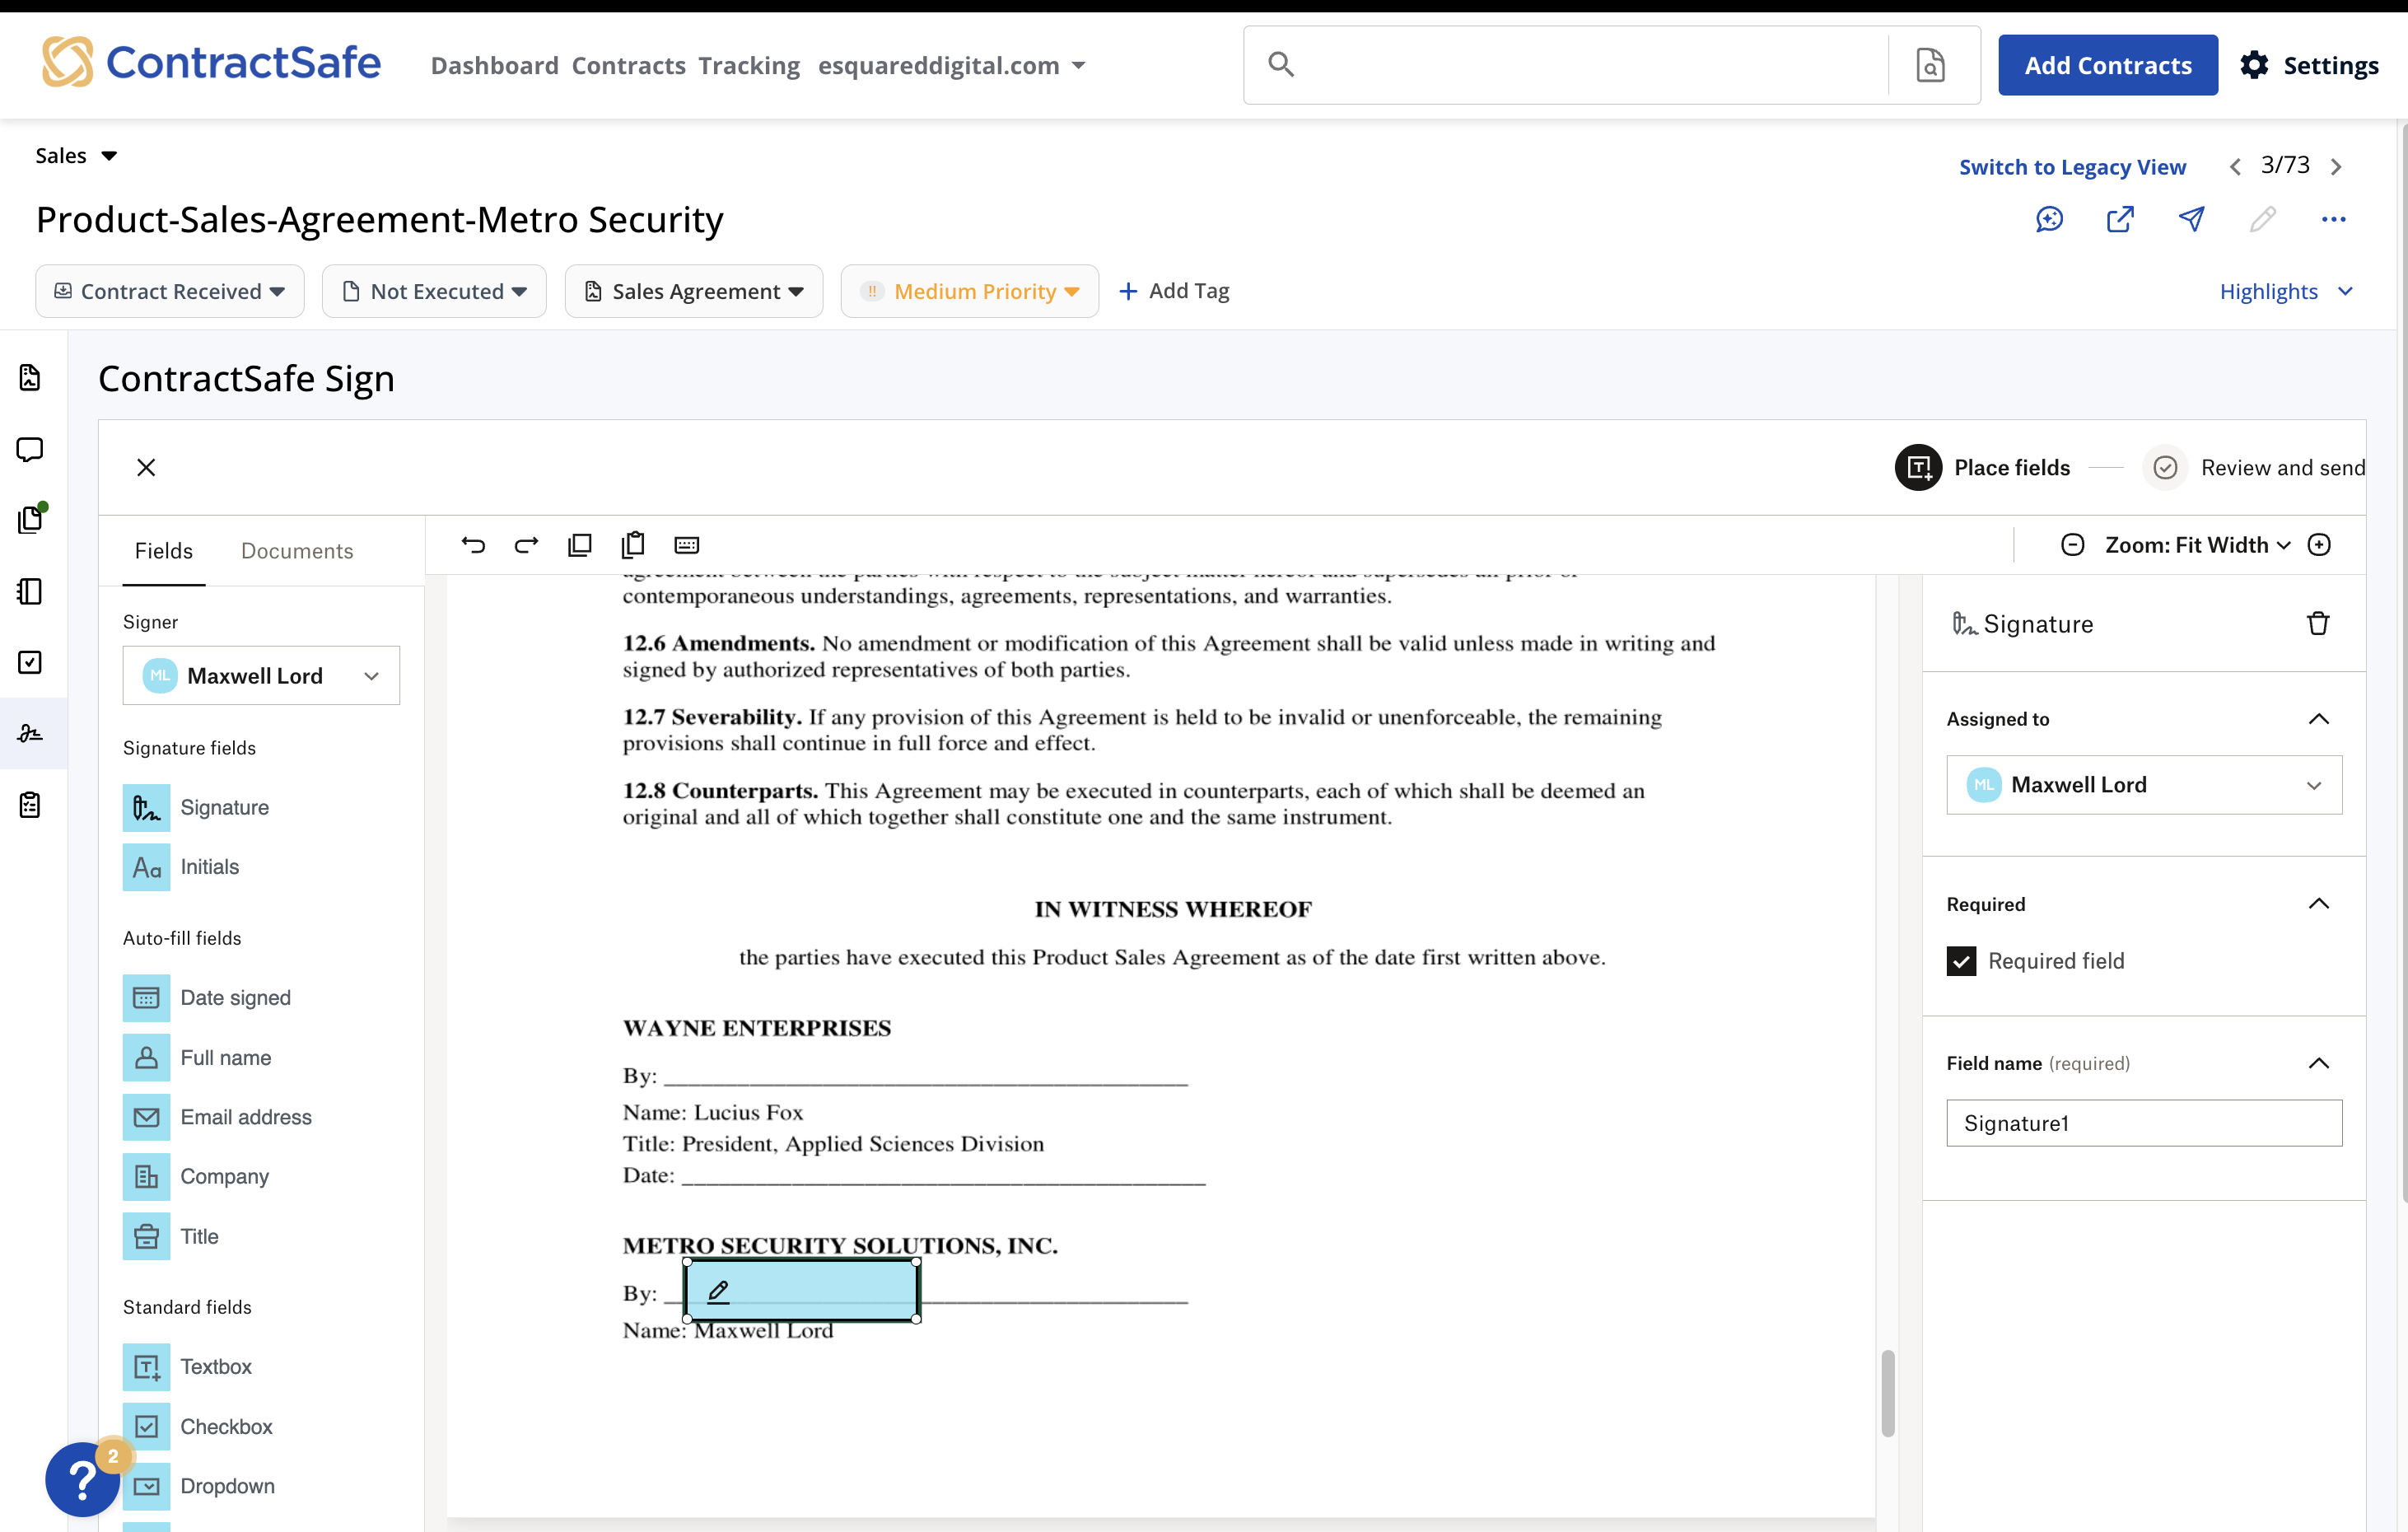
Task: Open the Assigned to signer dropdown
Action: tap(2144, 785)
